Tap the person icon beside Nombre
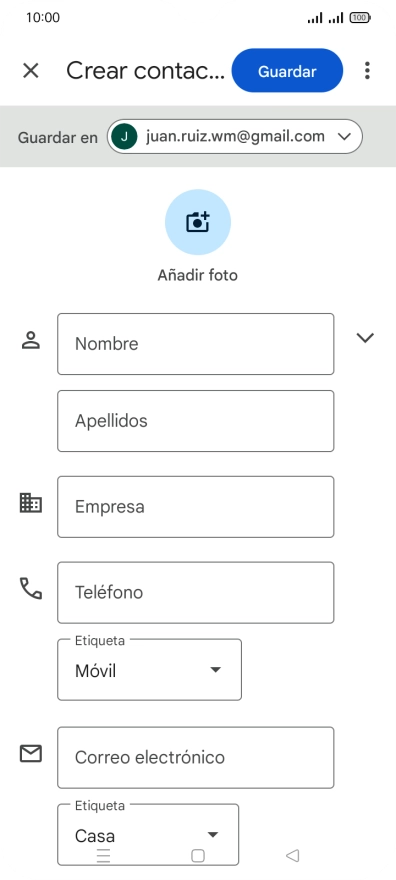396x880 pixels. pos(30,340)
